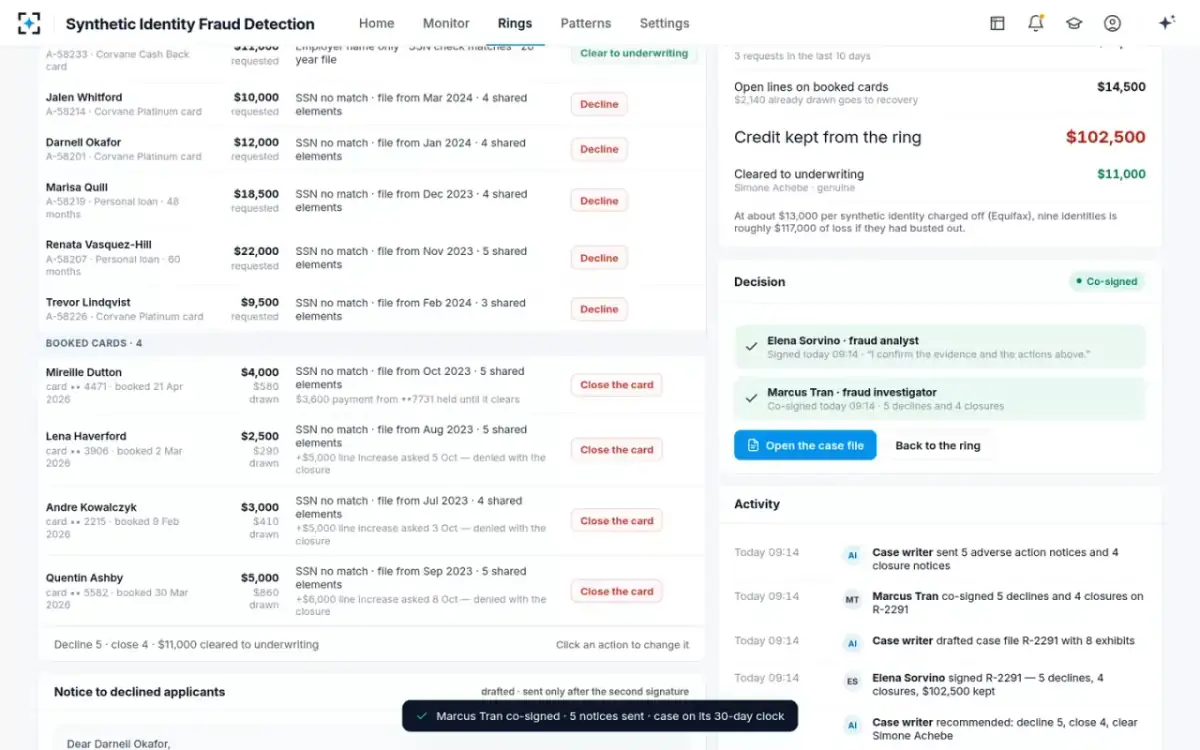Click the Decline 5 · close 4 summary line
The width and height of the screenshot is (1200, 750).
pos(186,645)
